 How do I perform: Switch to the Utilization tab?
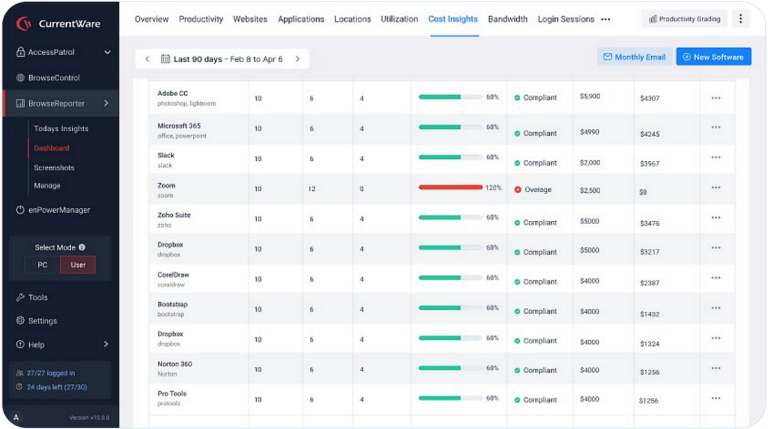(399, 19)
